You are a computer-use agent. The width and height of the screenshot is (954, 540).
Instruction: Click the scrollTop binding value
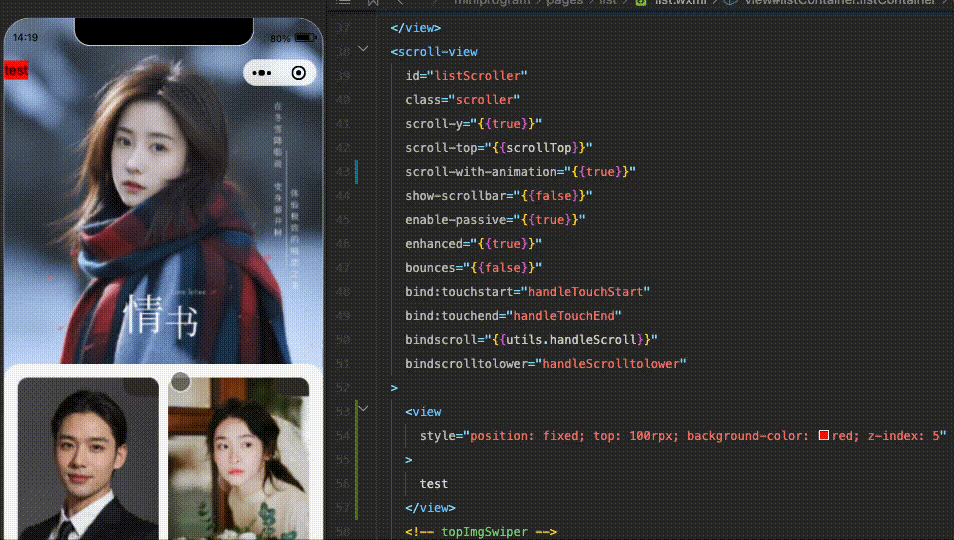coord(538,148)
